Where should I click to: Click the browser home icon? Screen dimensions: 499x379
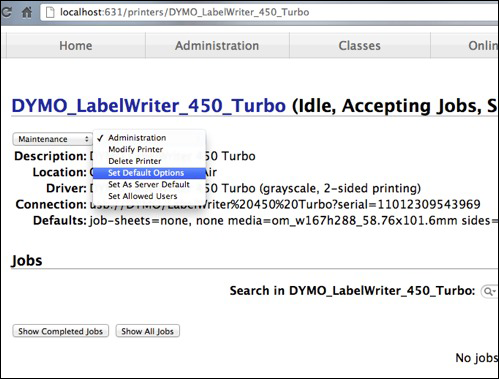[x=27, y=12]
